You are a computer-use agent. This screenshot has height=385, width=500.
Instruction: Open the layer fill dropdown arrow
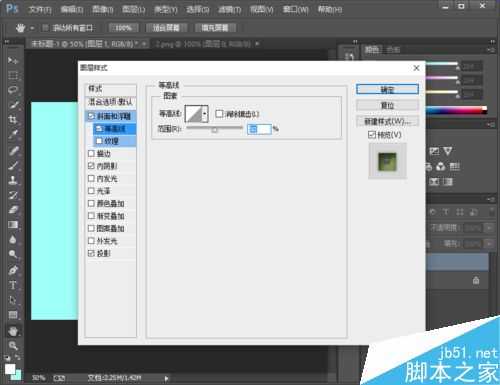click(489, 244)
